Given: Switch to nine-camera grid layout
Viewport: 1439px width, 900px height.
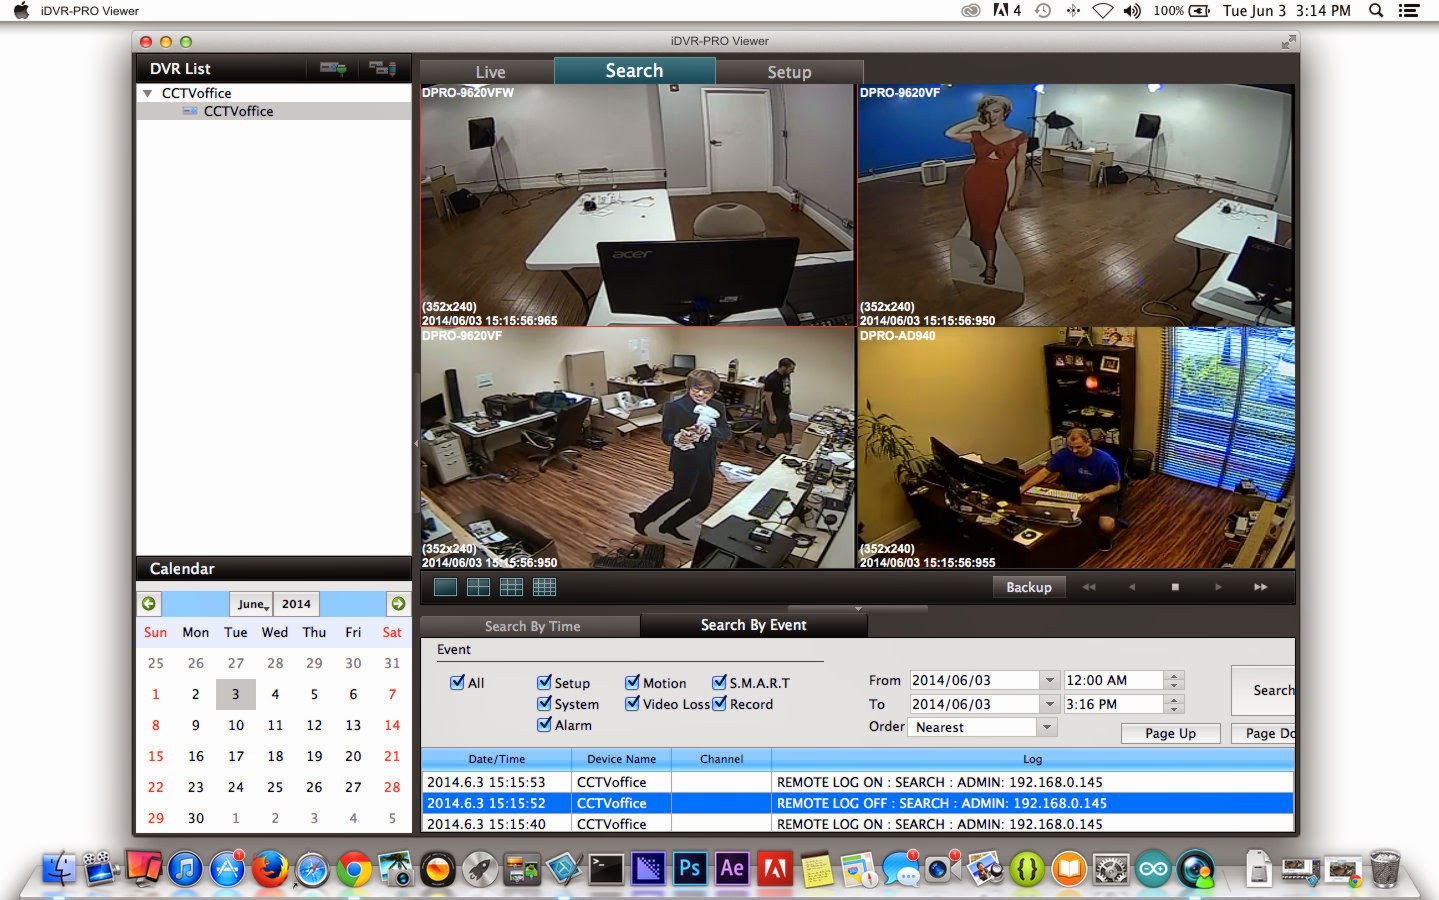Looking at the screenshot, I should 511,587.
